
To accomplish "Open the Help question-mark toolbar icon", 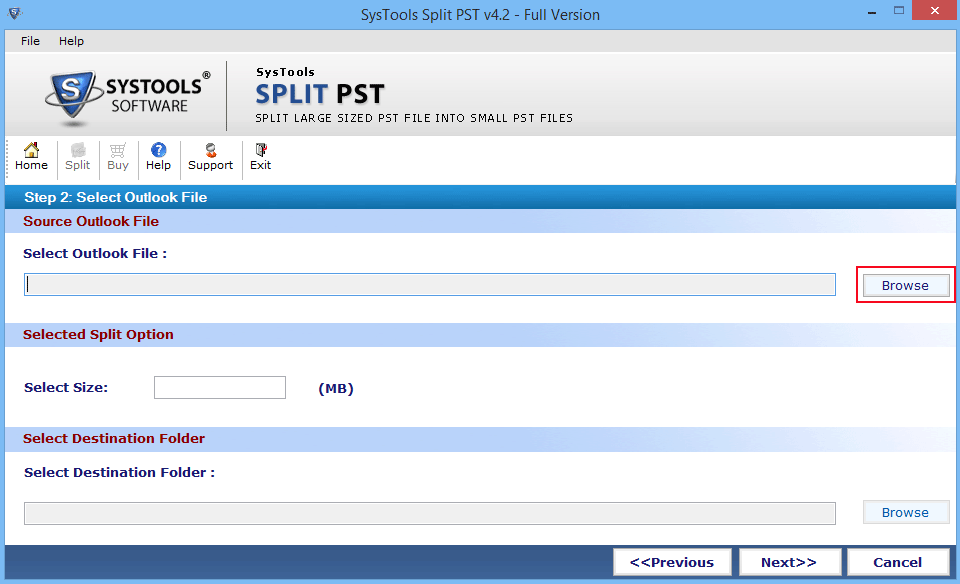I will [x=158, y=157].
